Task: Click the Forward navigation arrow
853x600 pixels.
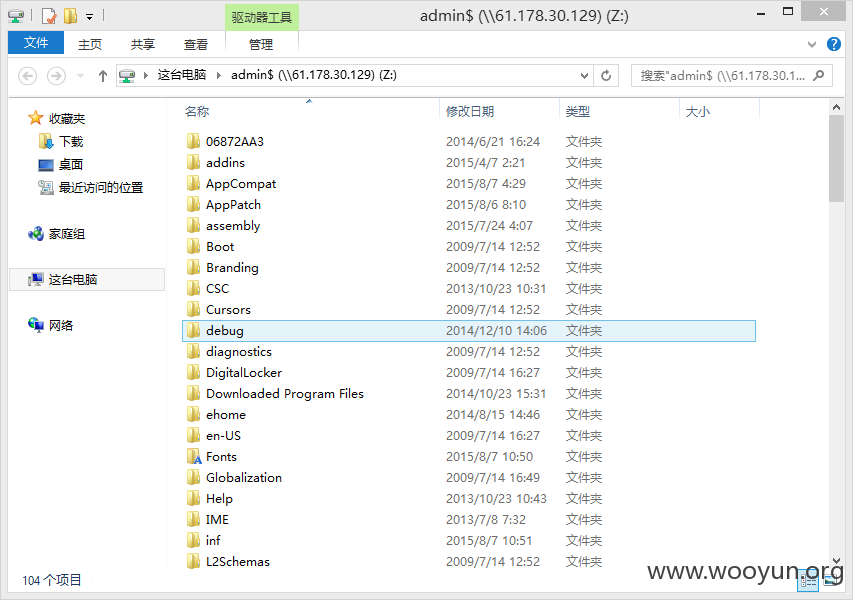Action: (x=56, y=76)
